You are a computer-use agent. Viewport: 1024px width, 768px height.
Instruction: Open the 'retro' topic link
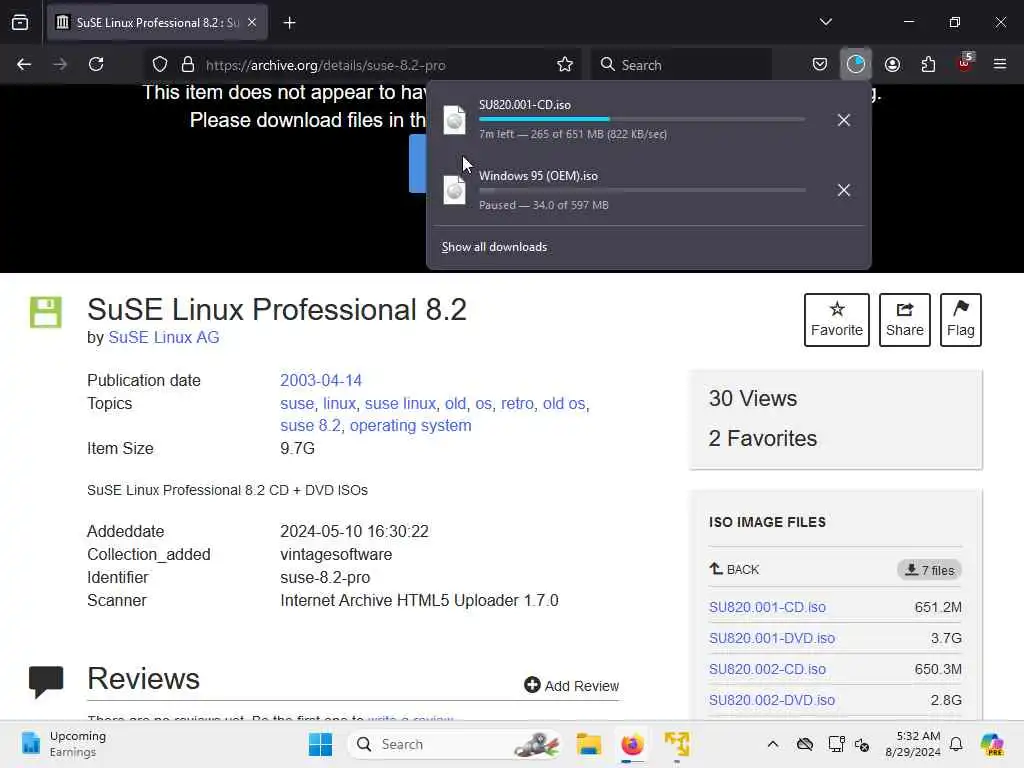517,404
